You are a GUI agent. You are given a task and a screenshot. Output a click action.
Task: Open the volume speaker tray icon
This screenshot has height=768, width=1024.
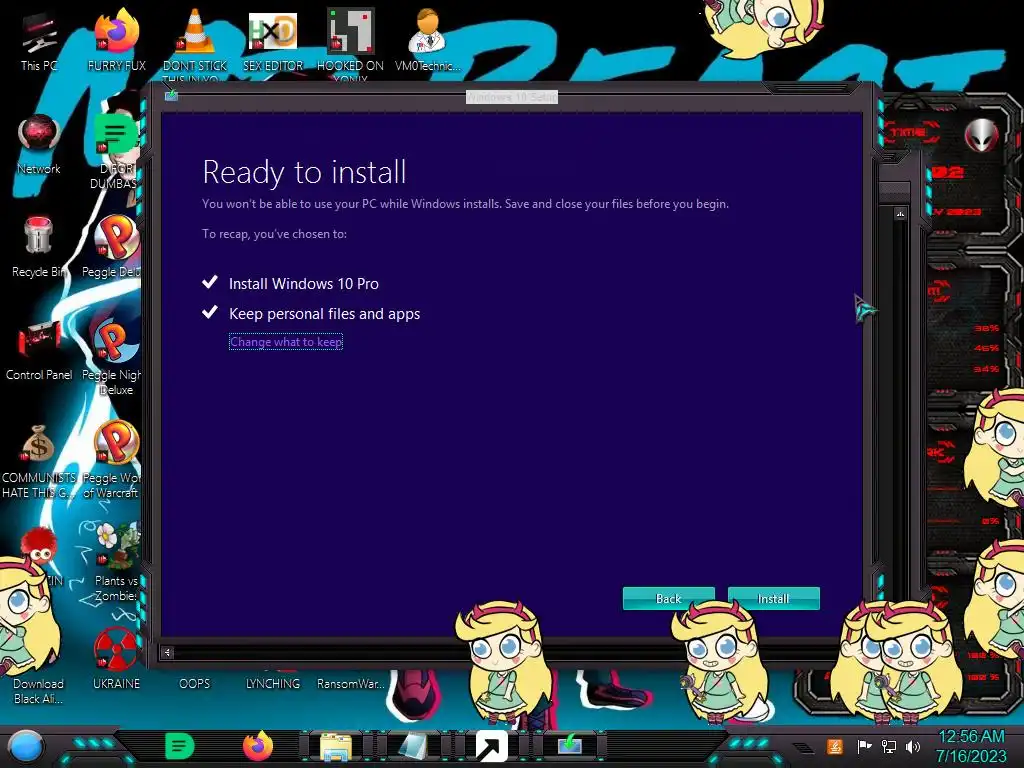pyautogui.click(x=913, y=746)
